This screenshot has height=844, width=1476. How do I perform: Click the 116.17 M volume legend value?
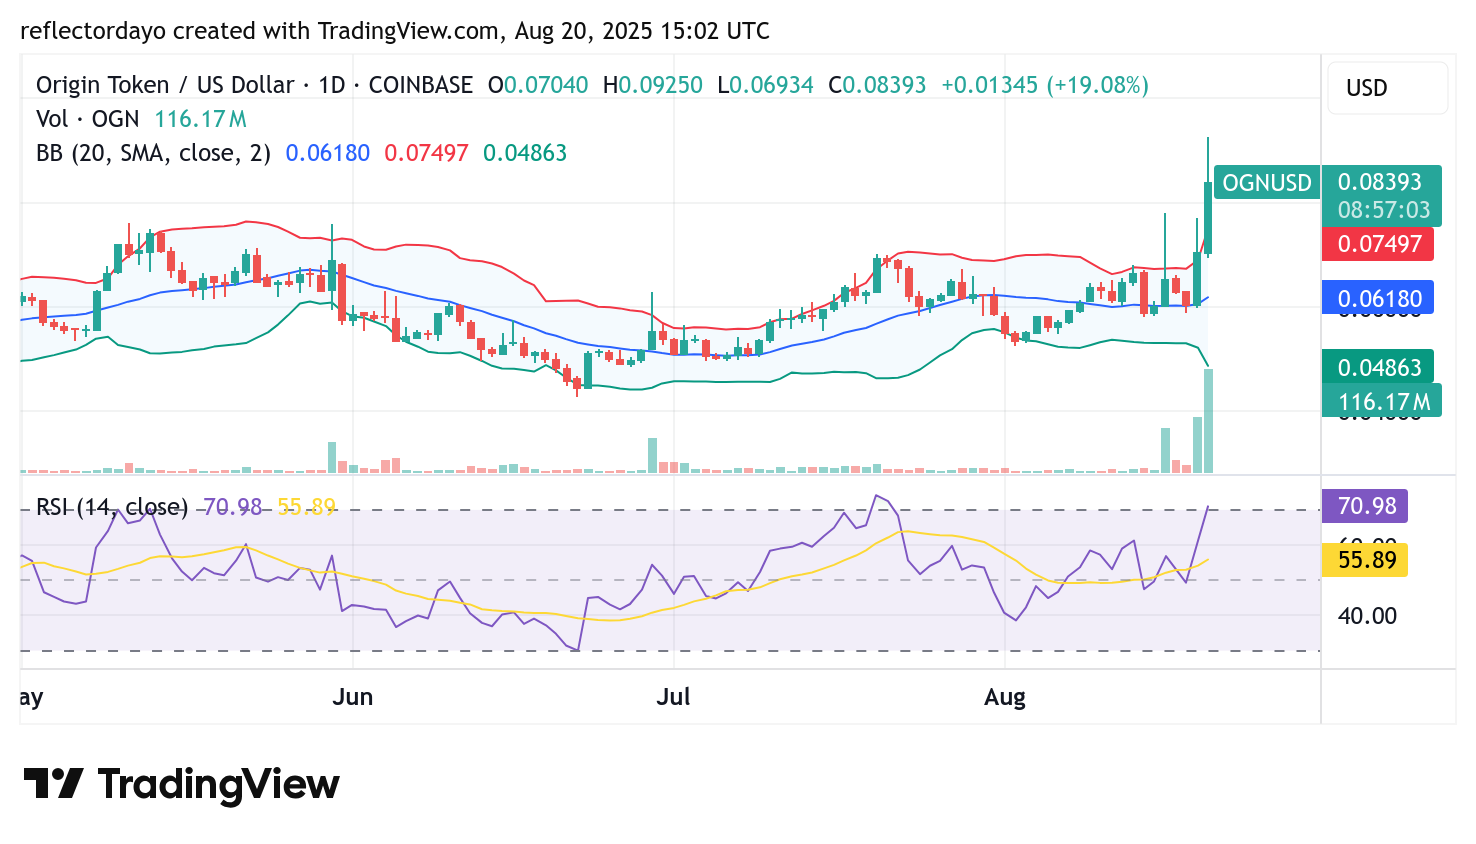pos(200,119)
